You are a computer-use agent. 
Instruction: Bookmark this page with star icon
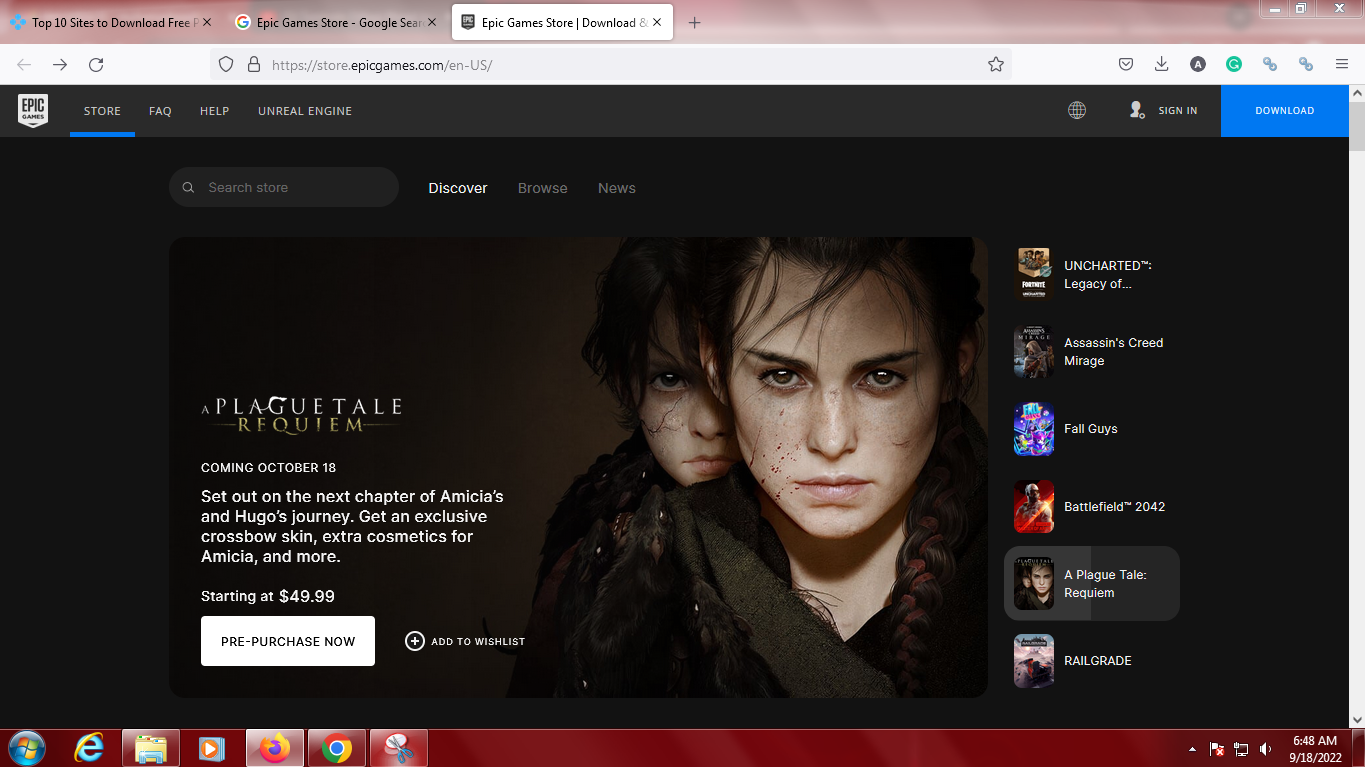coord(996,64)
